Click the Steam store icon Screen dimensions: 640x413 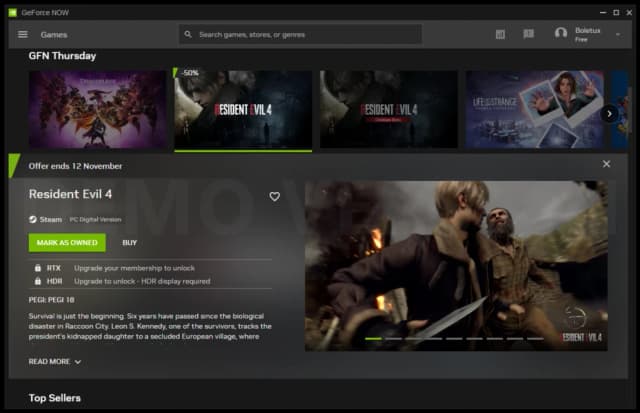33,219
